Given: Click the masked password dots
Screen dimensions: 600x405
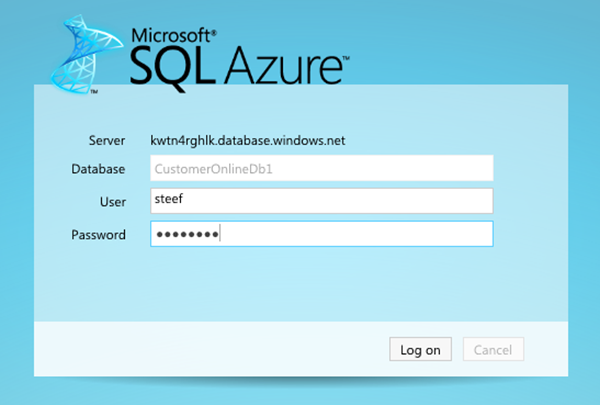Looking at the screenshot, I should pyautogui.click(x=185, y=235).
